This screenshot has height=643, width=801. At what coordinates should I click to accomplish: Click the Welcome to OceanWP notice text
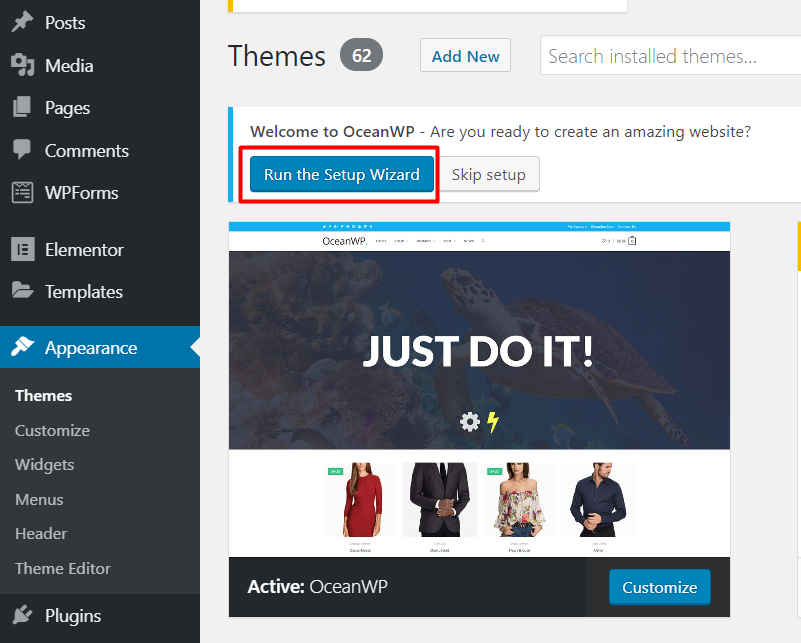[500, 132]
